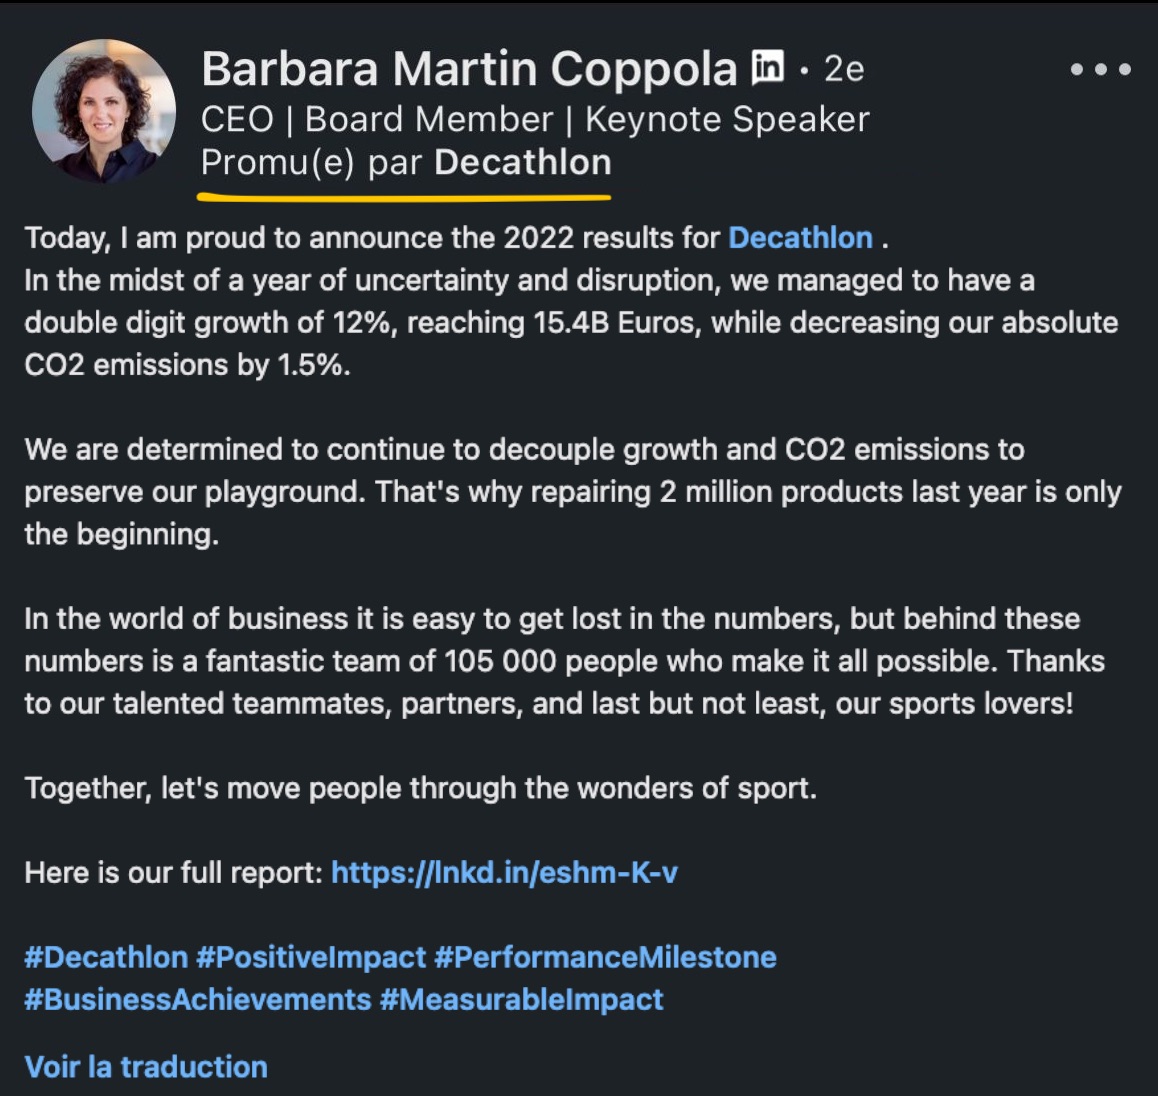Open Barbara Martin Coppola's name link
The height and width of the screenshot is (1096, 1158).
click(x=469, y=69)
